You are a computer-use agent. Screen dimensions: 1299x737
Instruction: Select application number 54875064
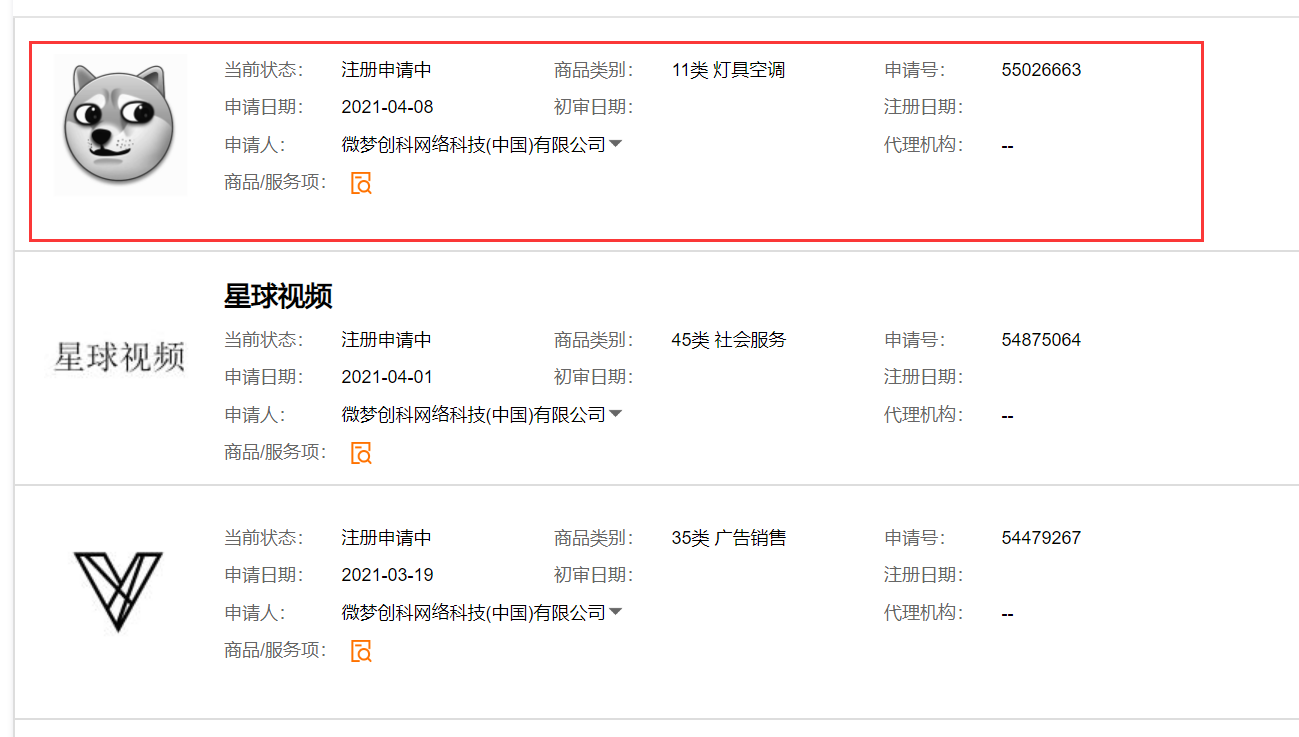click(1041, 340)
